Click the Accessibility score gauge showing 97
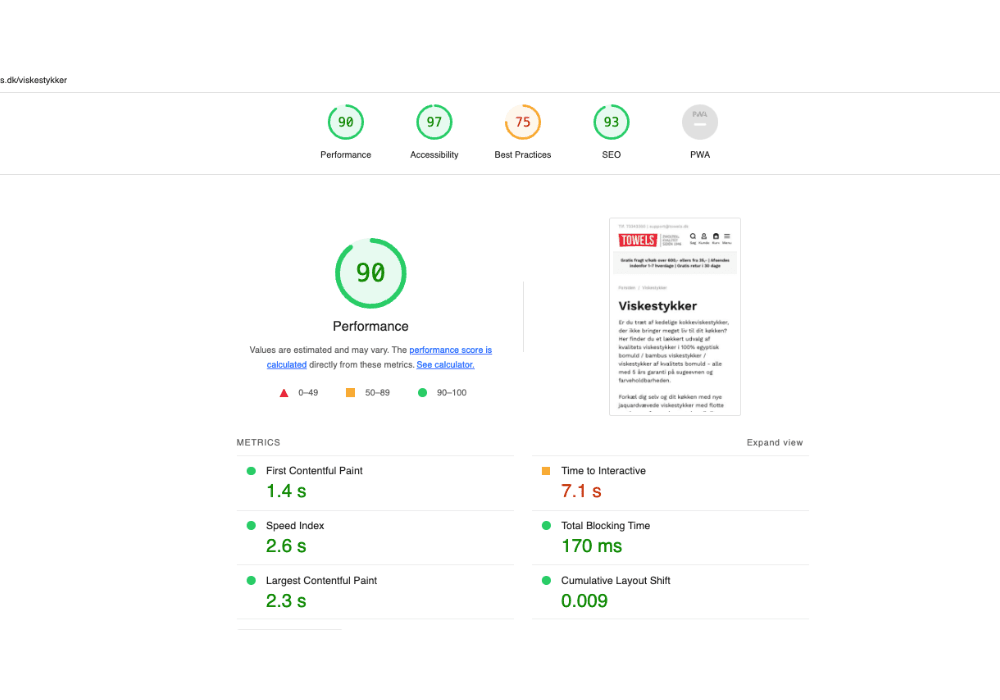The width and height of the screenshot is (1000, 700). coord(434,123)
